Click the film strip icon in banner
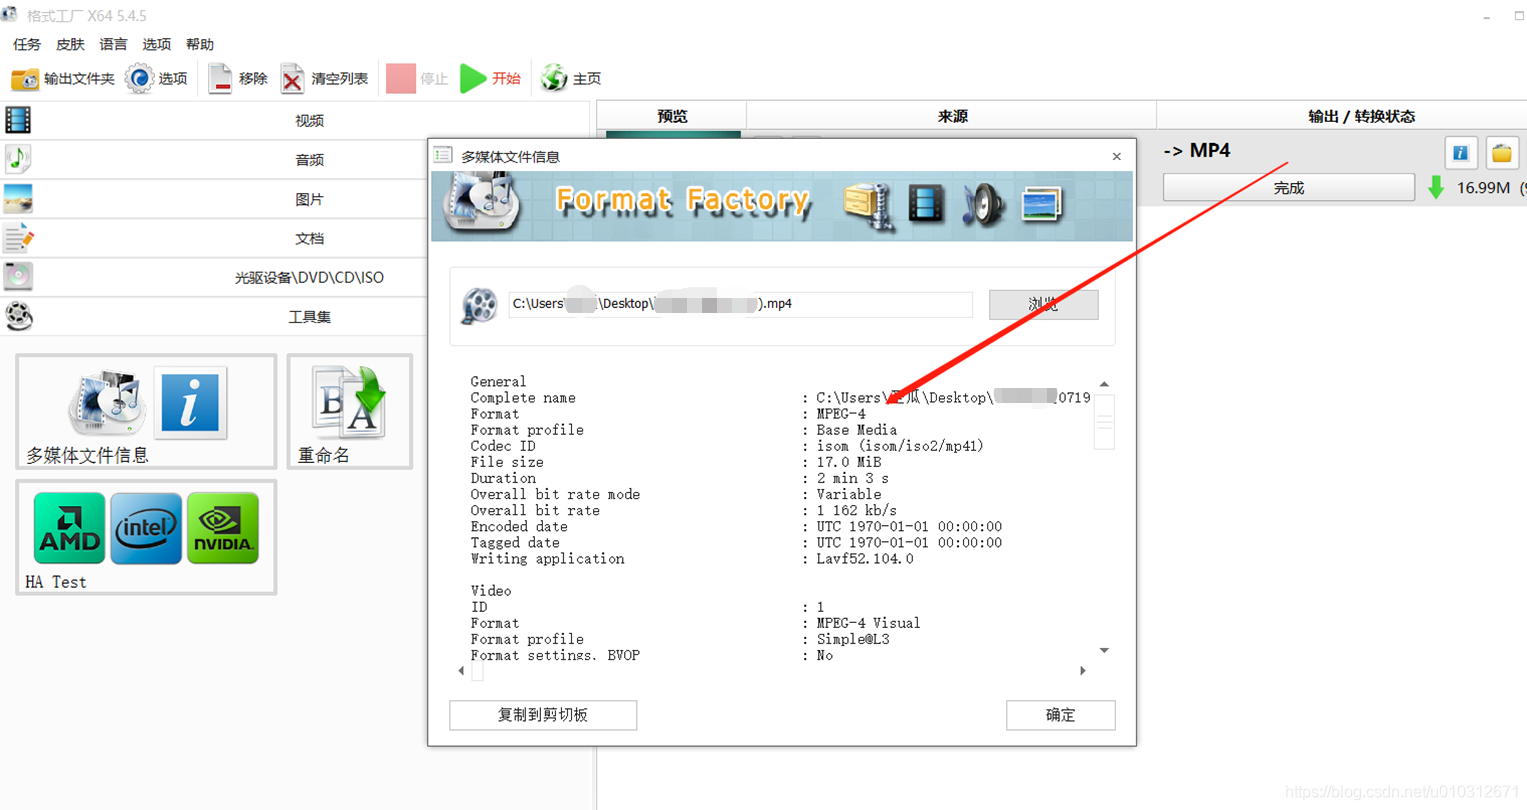Viewport: 1527px width, 810px height. tap(926, 204)
